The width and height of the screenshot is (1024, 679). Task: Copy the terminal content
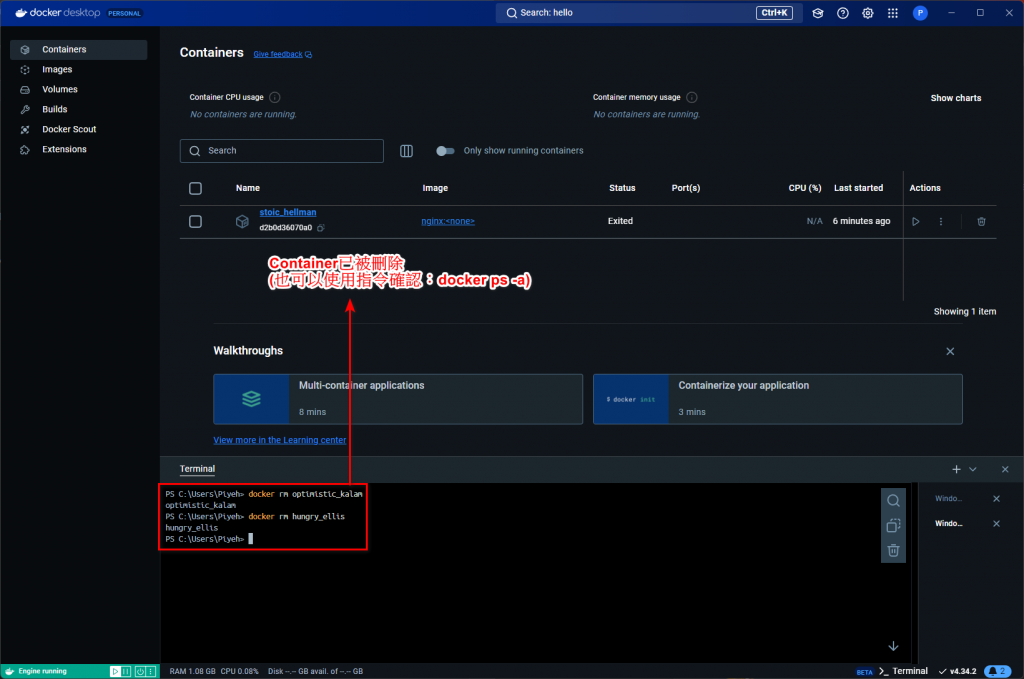point(893,526)
